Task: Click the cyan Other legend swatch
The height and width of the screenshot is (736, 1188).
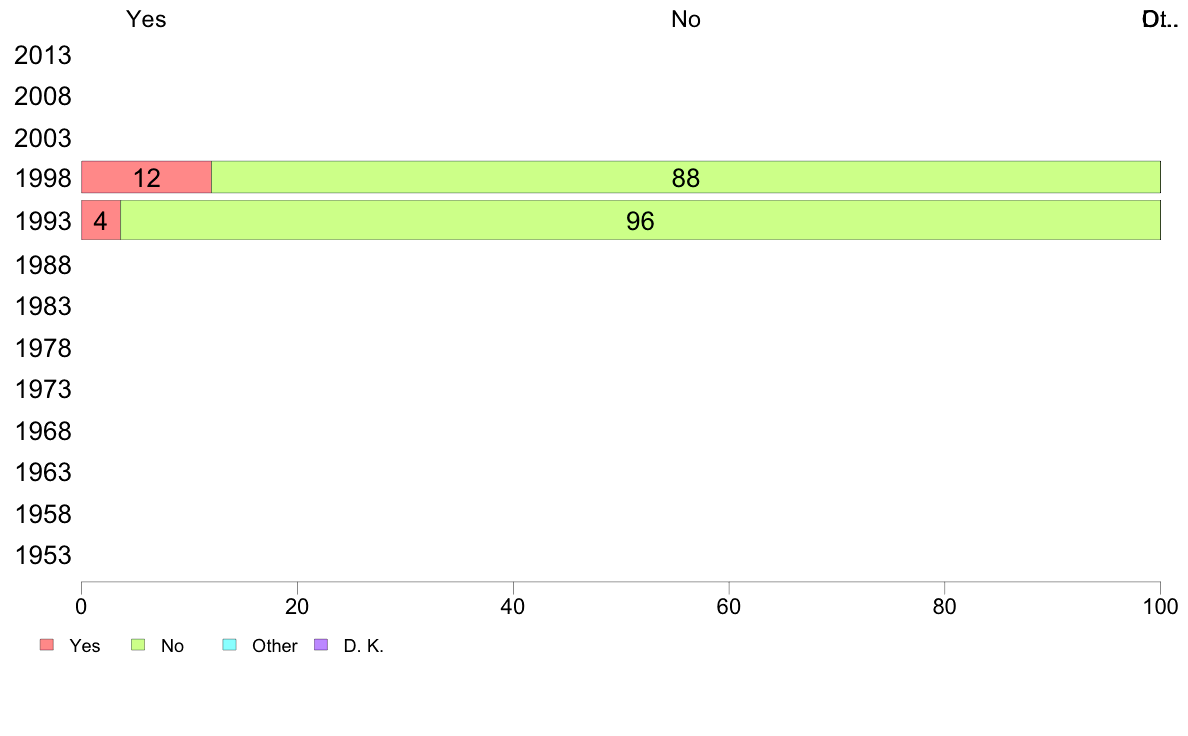Action: (x=230, y=645)
